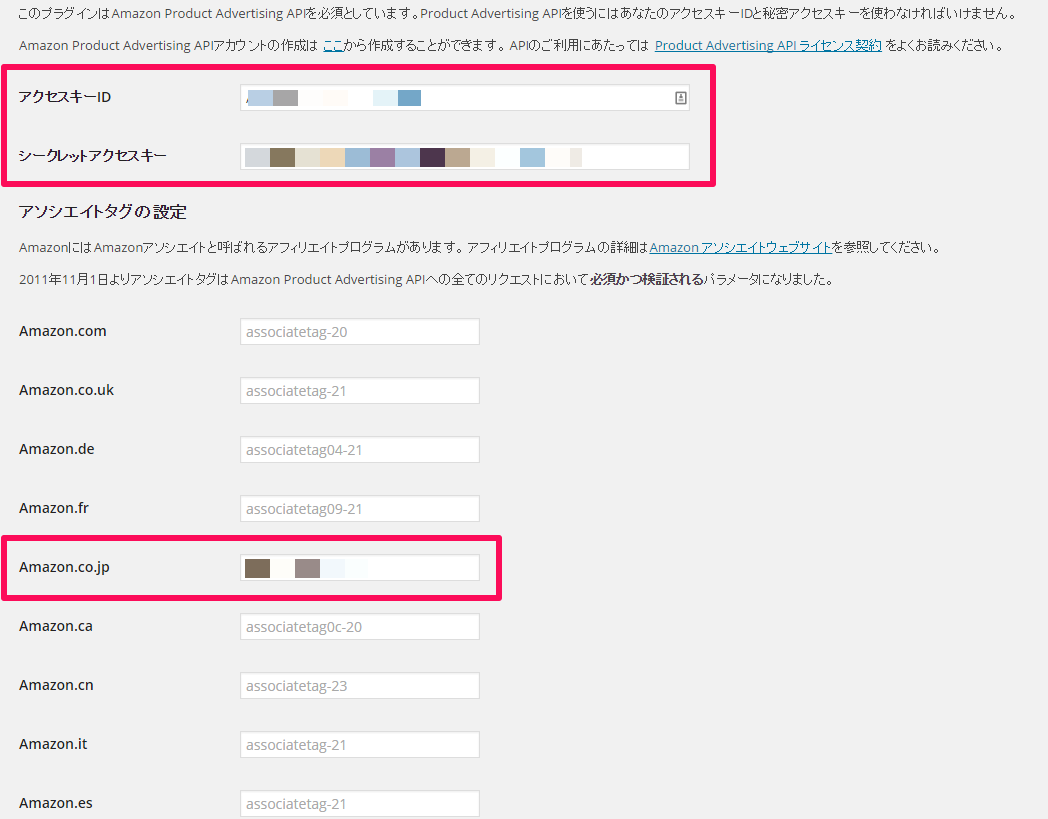Click the アクセスキーID label
Viewport: 1048px width, 819px height.
tap(65, 97)
